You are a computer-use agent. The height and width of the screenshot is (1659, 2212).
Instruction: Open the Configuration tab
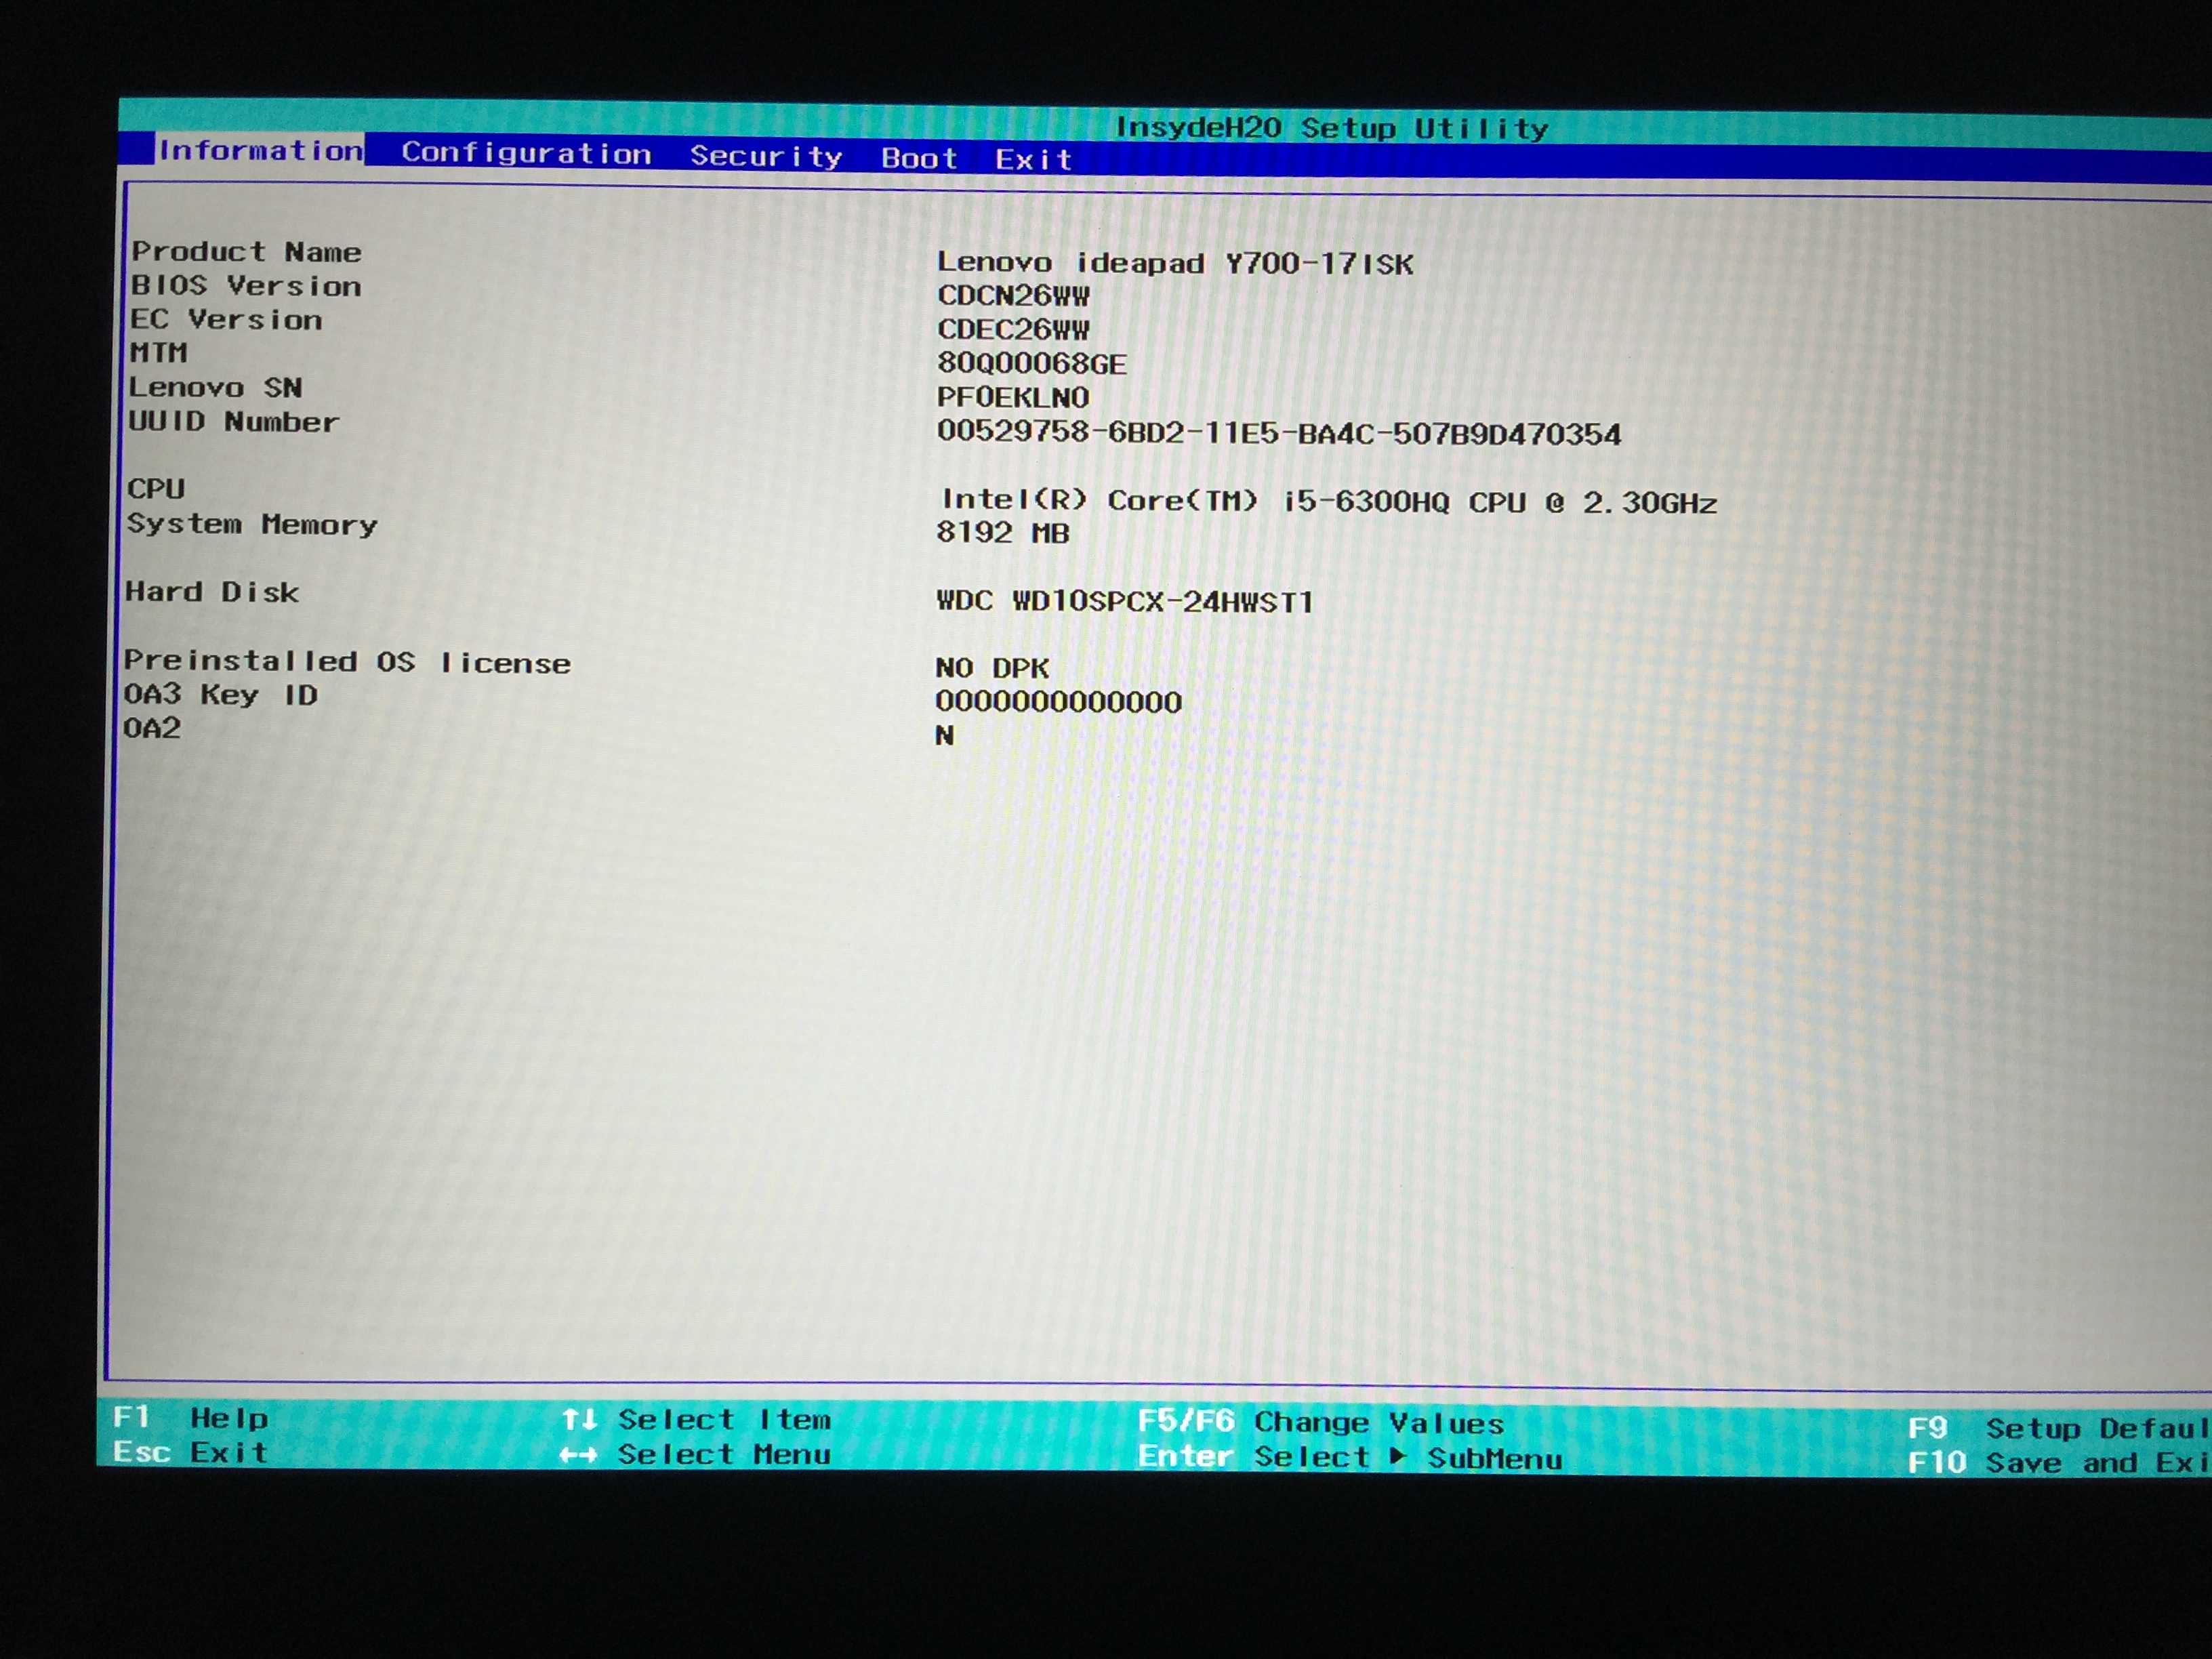[x=526, y=154]
